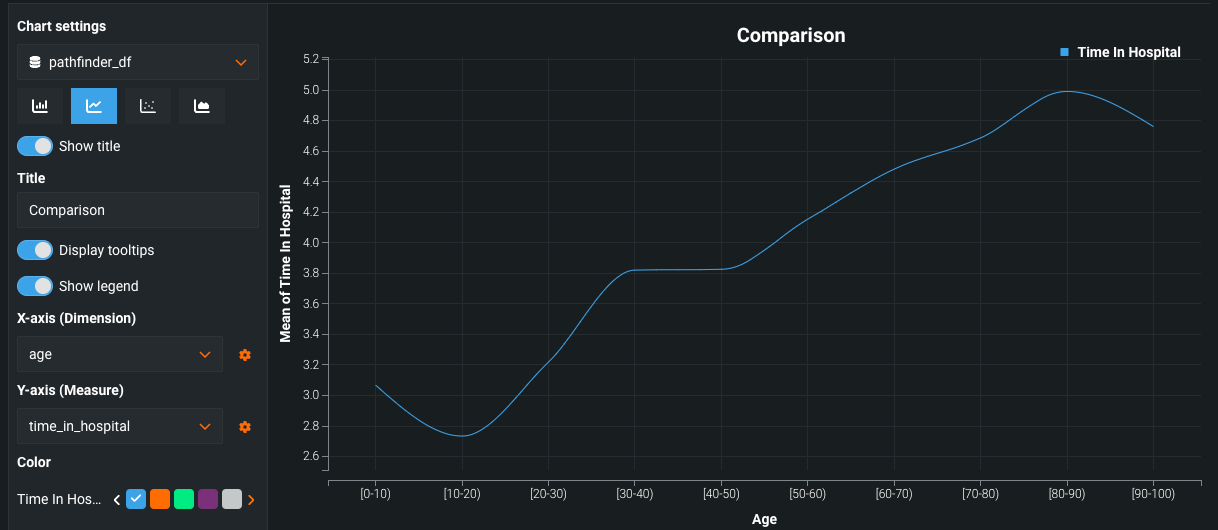Click the Title text field
Image resolution: width=1218 pixels, height=530 pixels.
[138, 210]
